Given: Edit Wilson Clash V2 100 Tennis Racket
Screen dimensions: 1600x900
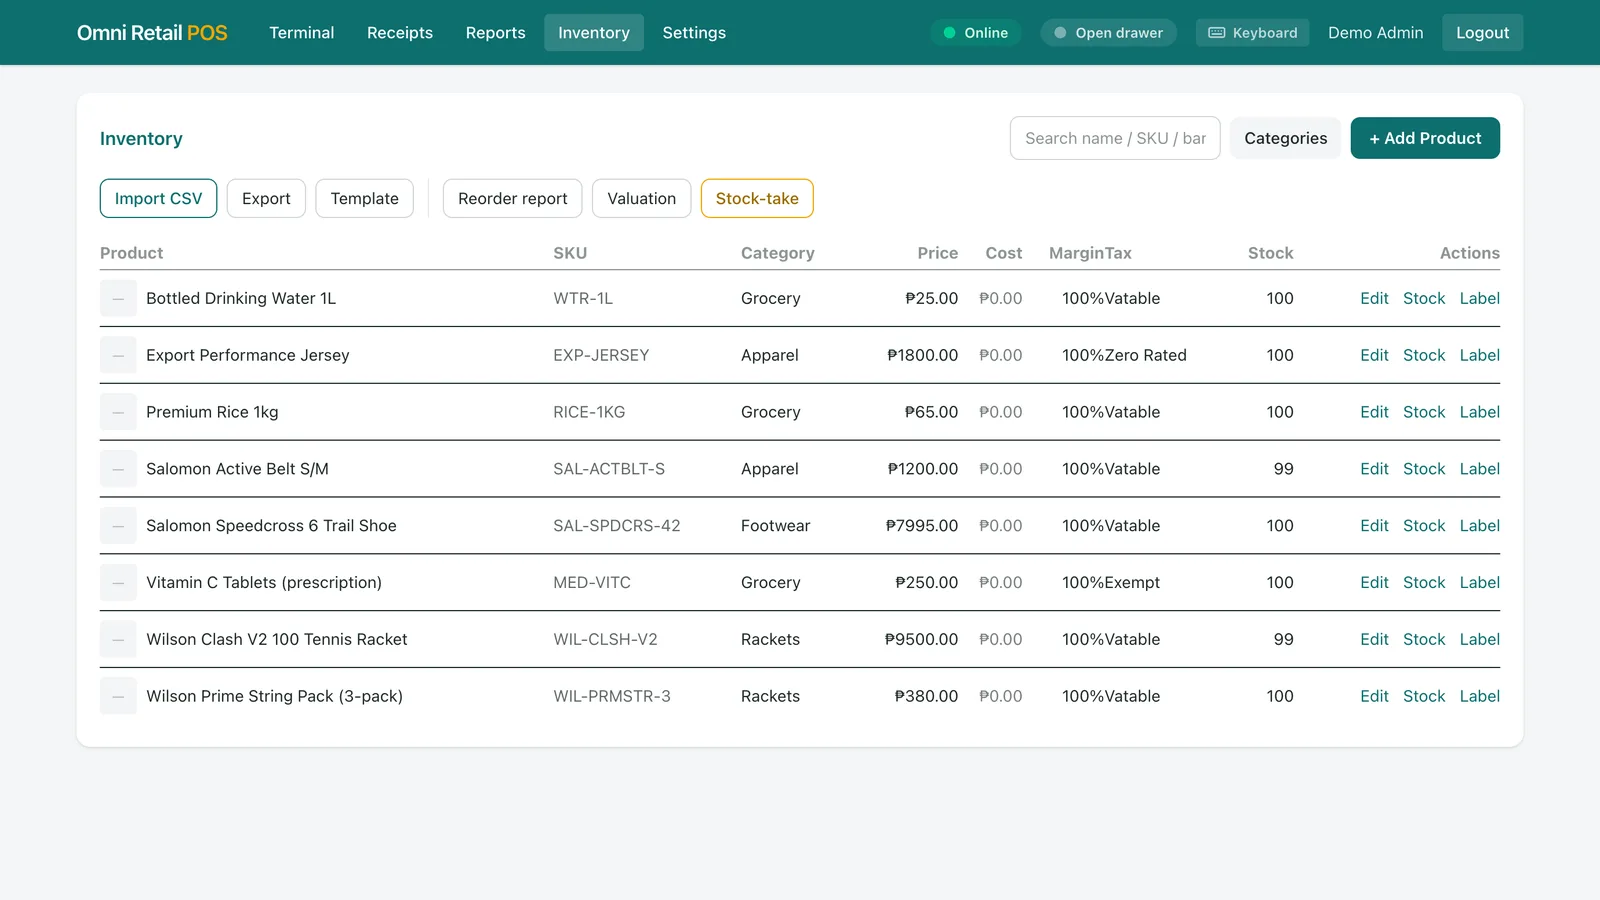Looking at the screenshot, I should [x=1374, y=640].
